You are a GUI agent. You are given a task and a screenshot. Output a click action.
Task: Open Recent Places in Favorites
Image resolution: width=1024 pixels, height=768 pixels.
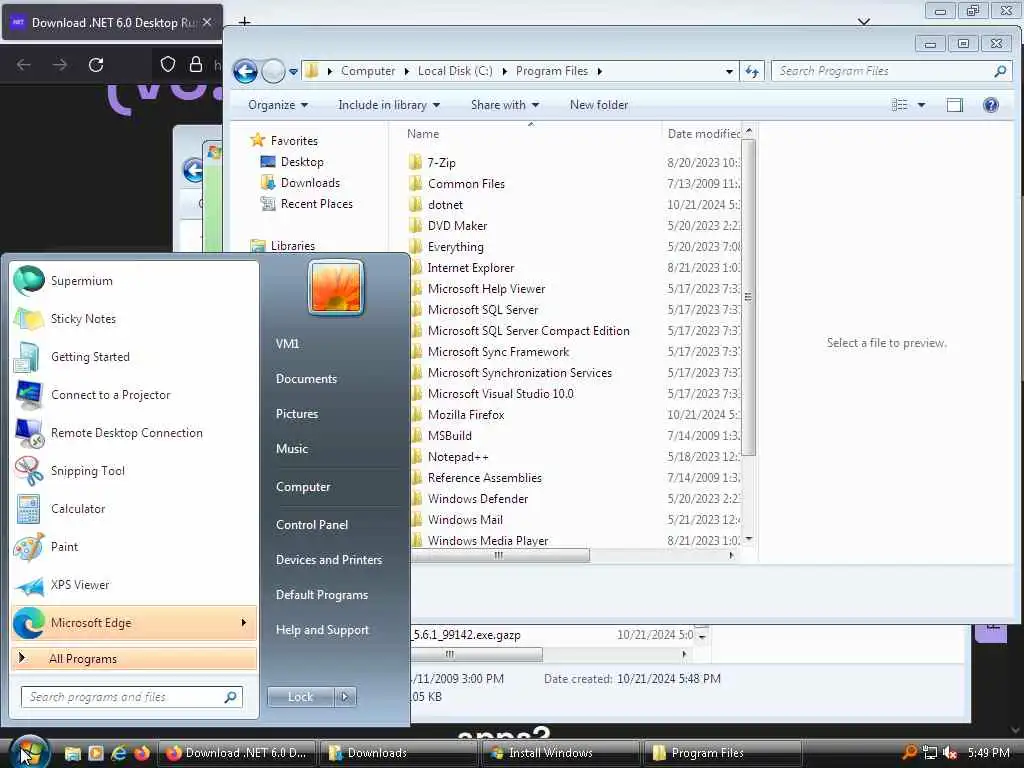click(316, 204)
